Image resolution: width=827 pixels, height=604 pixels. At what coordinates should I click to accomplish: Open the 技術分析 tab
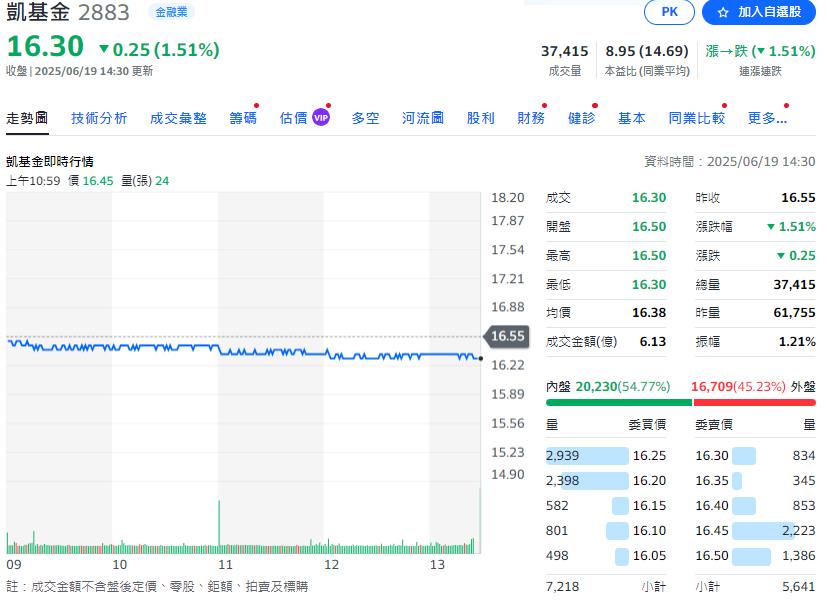click(99, 118)
